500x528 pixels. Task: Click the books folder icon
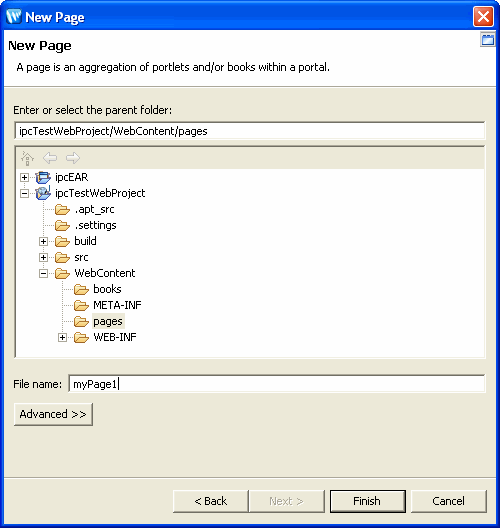(x=81, y=289)
